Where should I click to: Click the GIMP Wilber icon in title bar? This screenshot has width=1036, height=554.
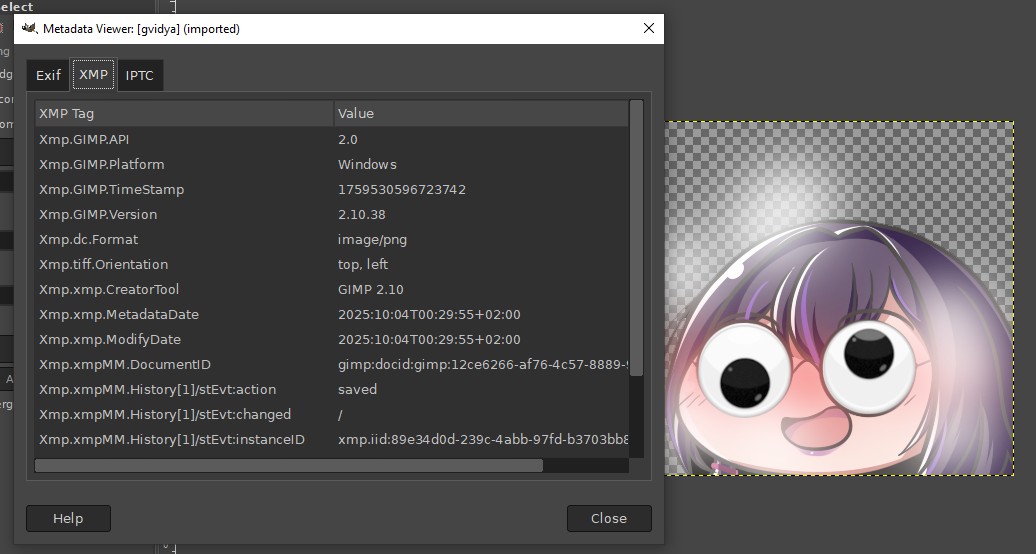[x=29, y=28]
